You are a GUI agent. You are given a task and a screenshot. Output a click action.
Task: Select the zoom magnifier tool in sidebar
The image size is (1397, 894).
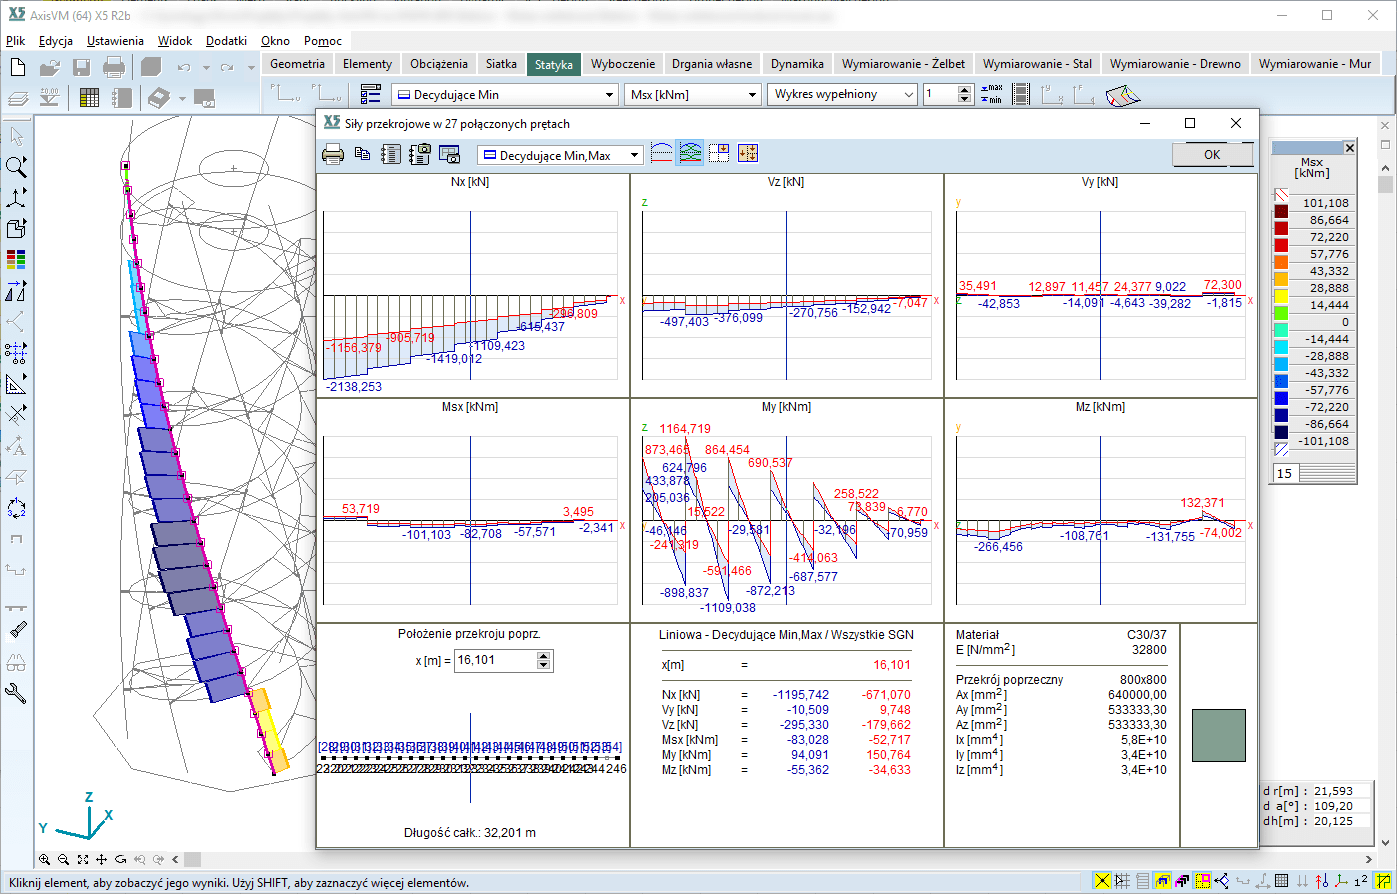coord(16,166)
